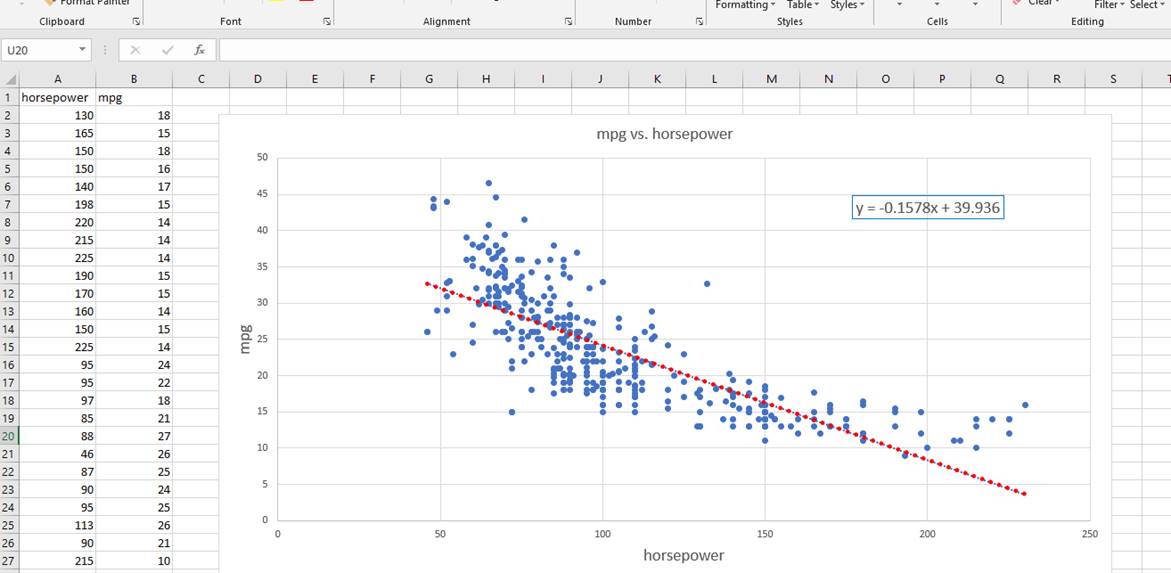The height and width of the screenshot is (573, 1171).
Task: Select cell with value 46
Action: point(58,454)
